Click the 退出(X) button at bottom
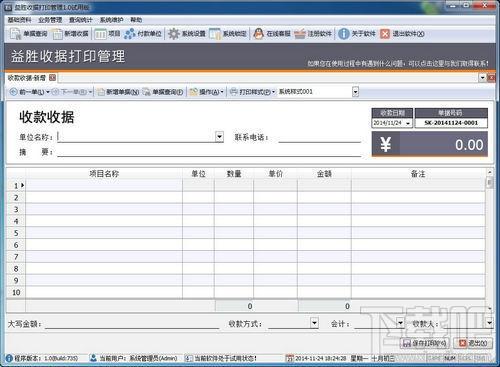The image size is (500, 367). 474,343
